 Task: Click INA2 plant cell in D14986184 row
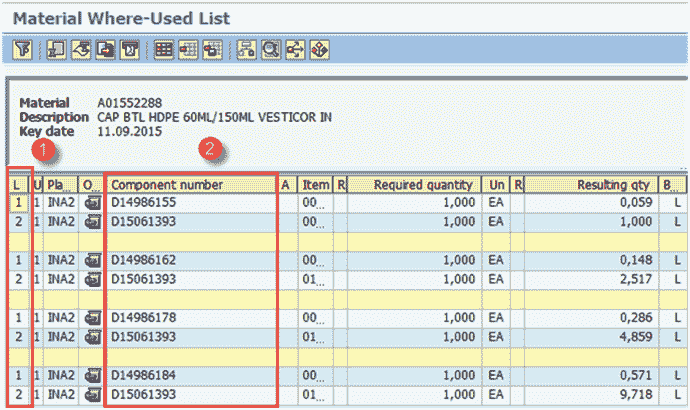point(60,376)
